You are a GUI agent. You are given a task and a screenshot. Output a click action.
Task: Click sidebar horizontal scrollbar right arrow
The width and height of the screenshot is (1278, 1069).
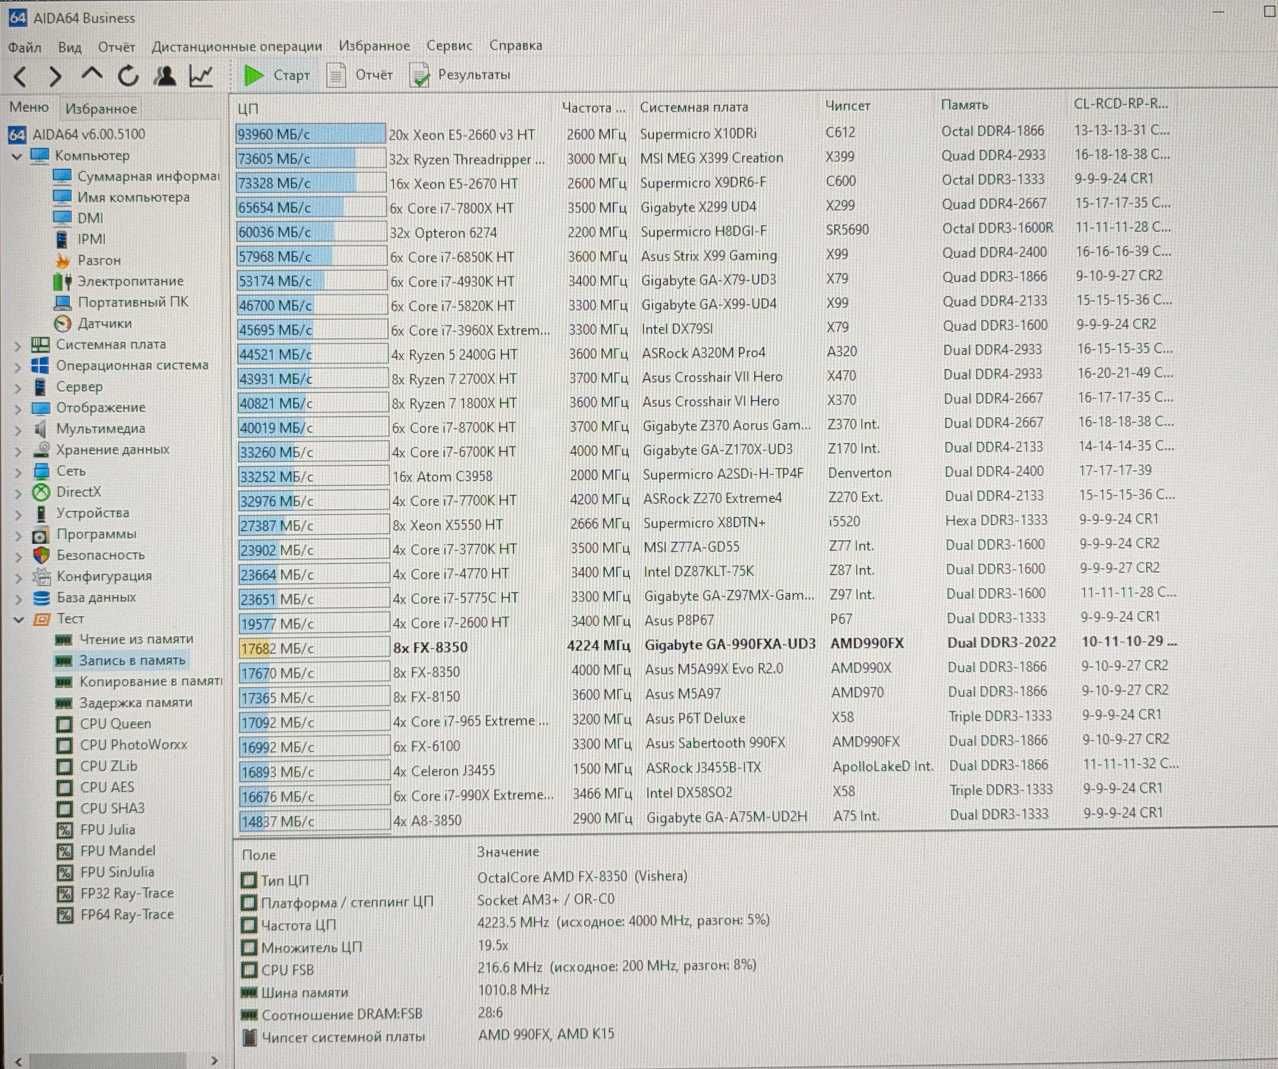pyautogui.click(x=214, y=1060)
